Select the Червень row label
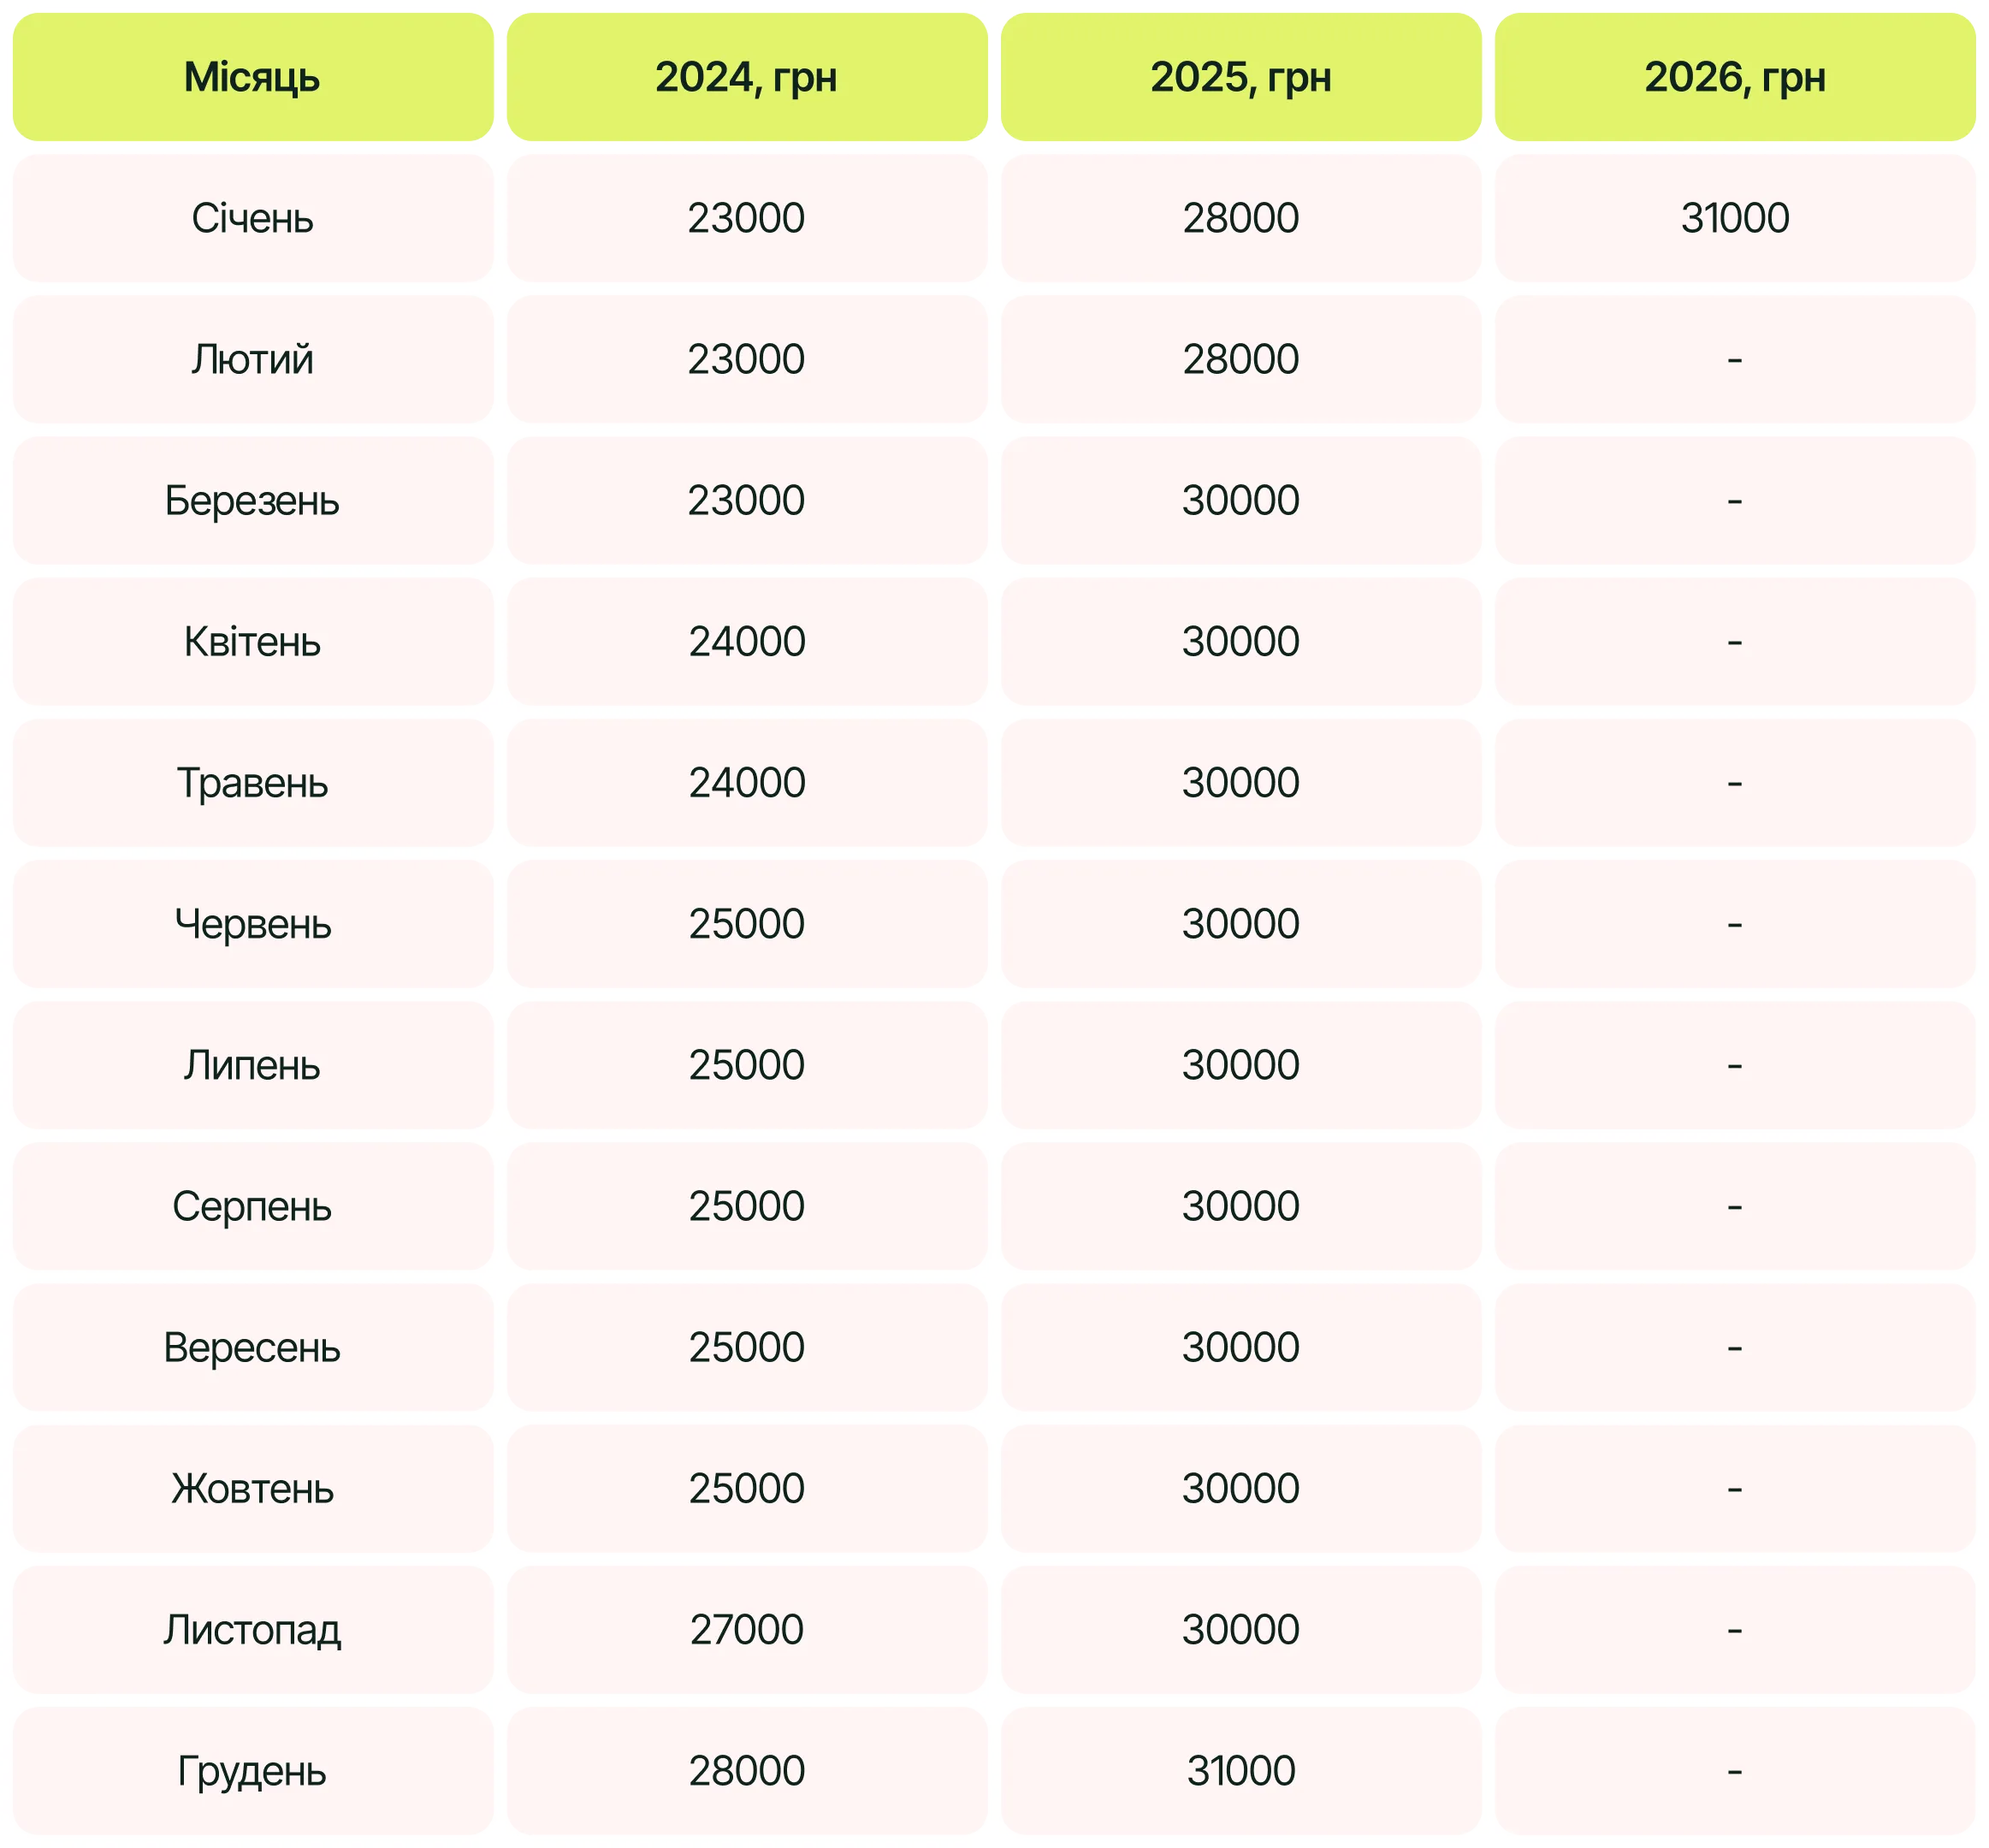Viewport: 1989px width, 1848px height. (252, 923)
